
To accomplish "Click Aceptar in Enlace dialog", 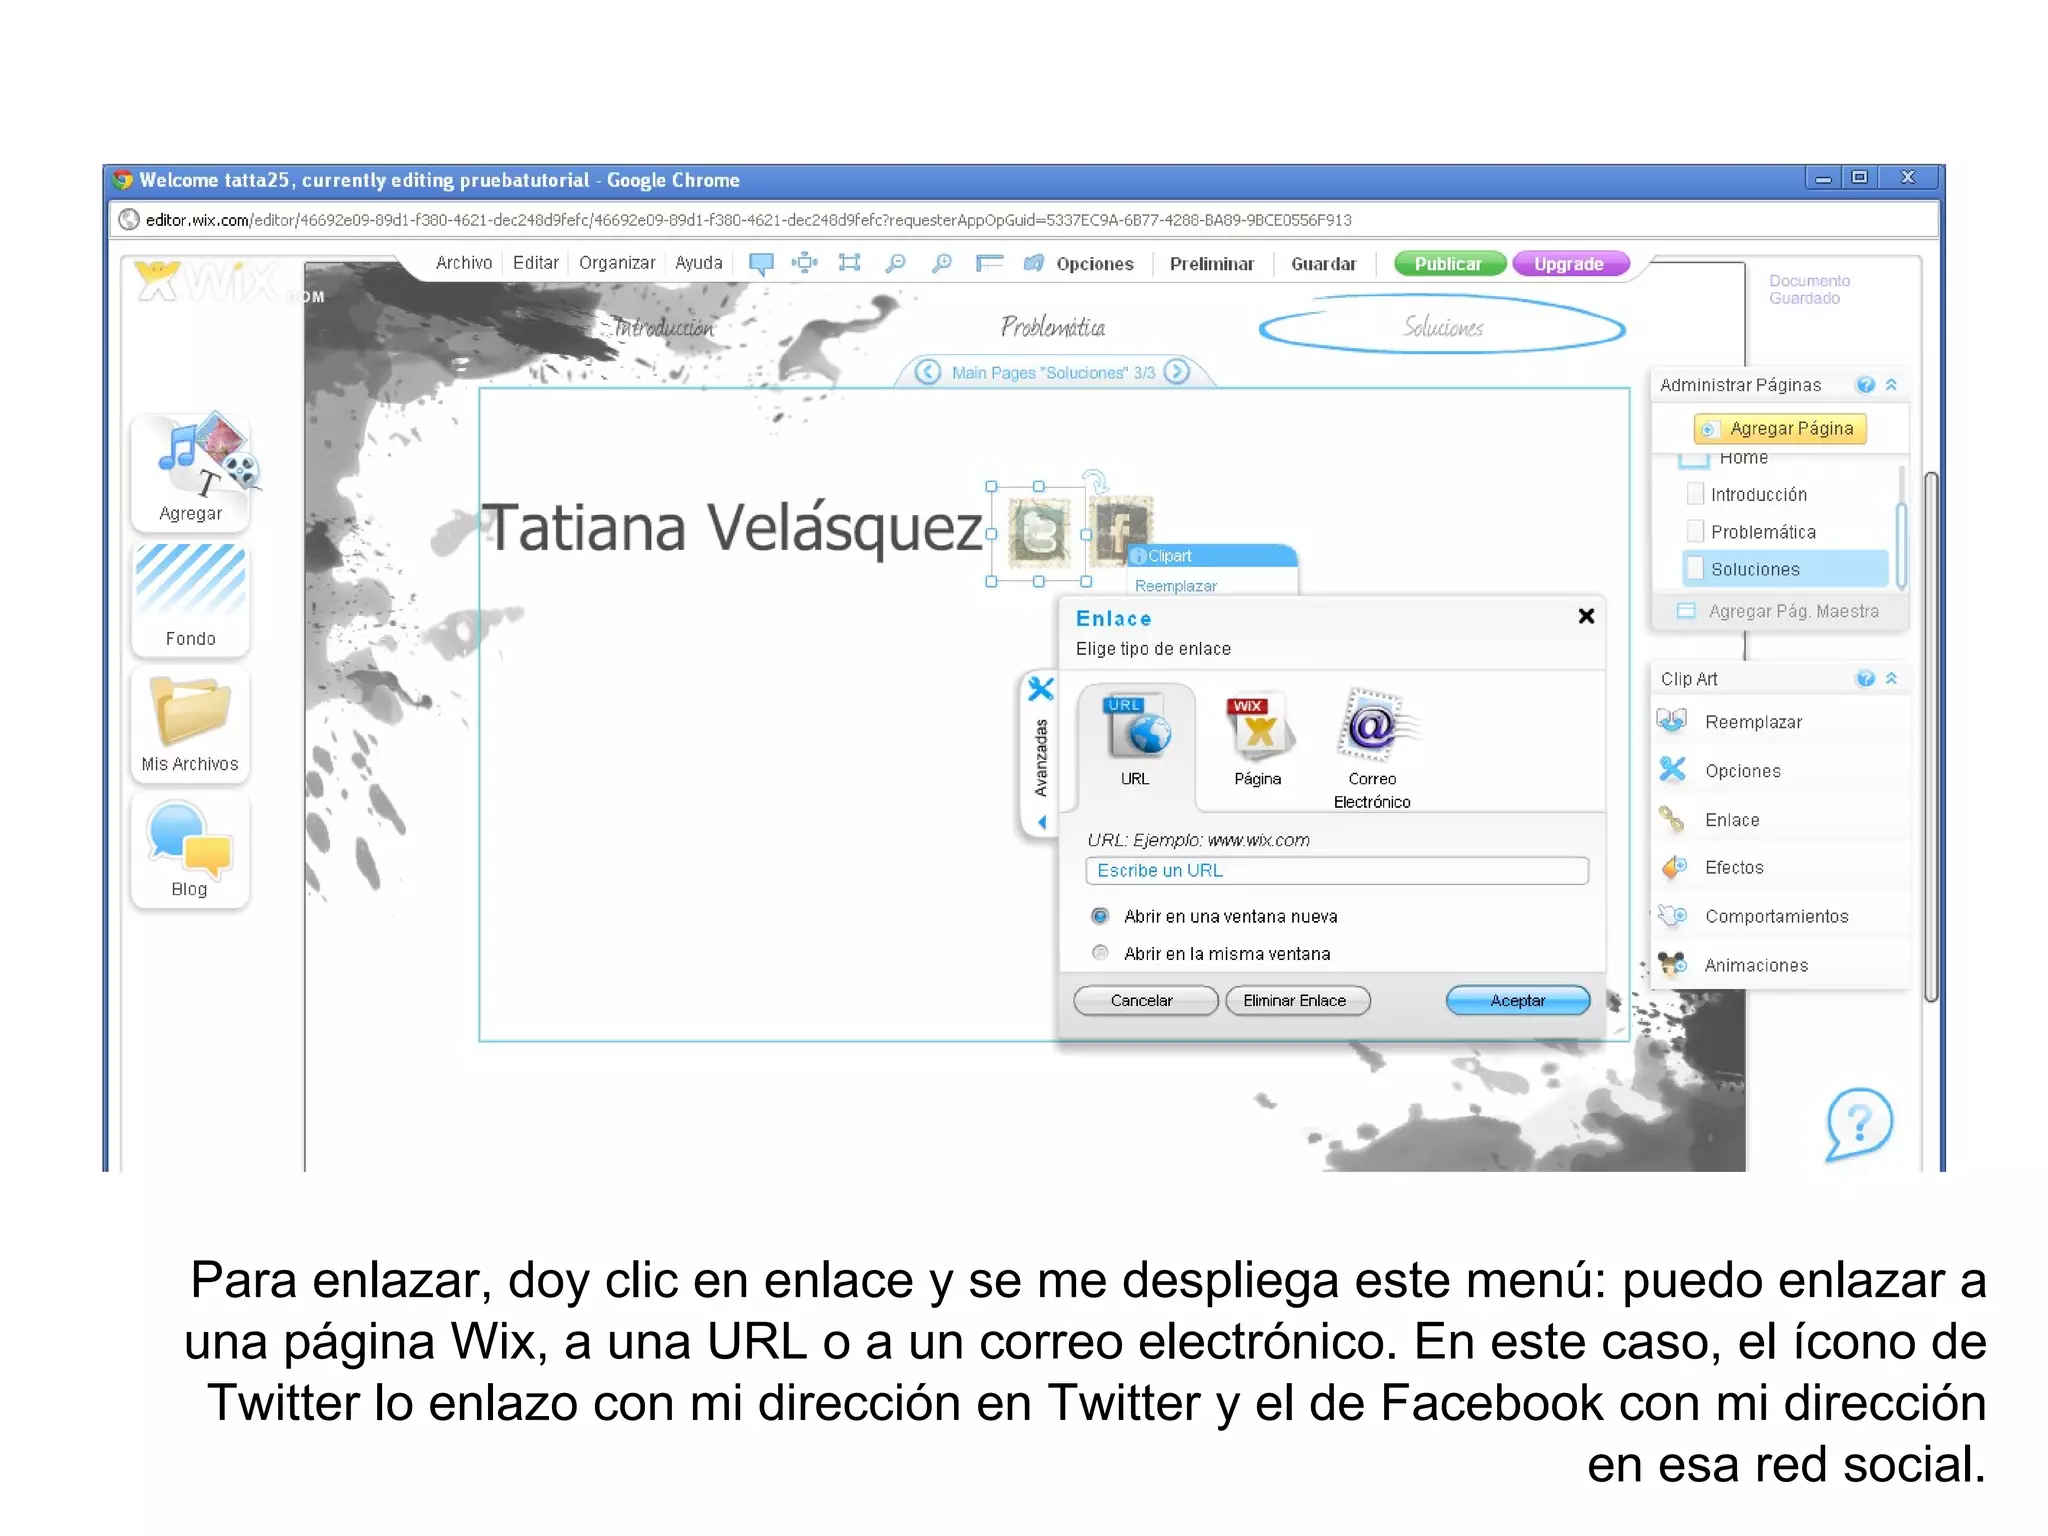I will (x=1518, y=1000).
